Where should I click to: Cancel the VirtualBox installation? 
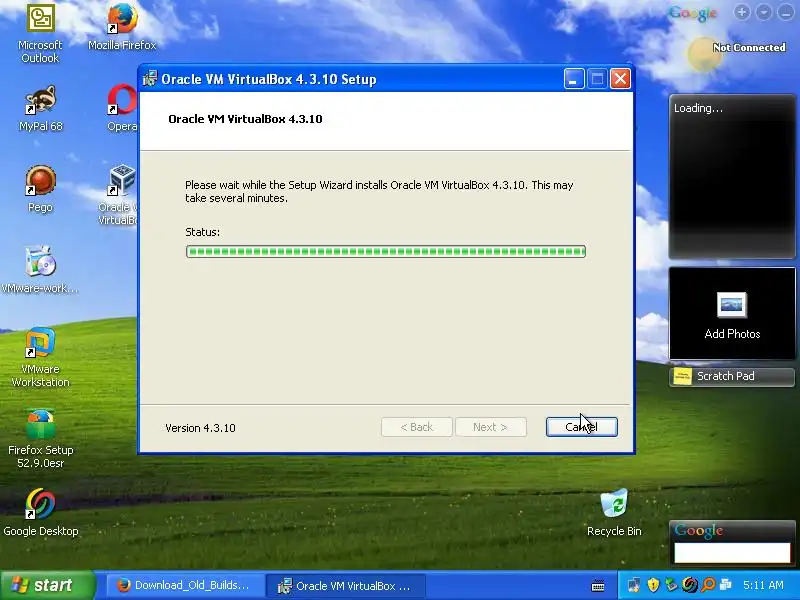point(582,427)
